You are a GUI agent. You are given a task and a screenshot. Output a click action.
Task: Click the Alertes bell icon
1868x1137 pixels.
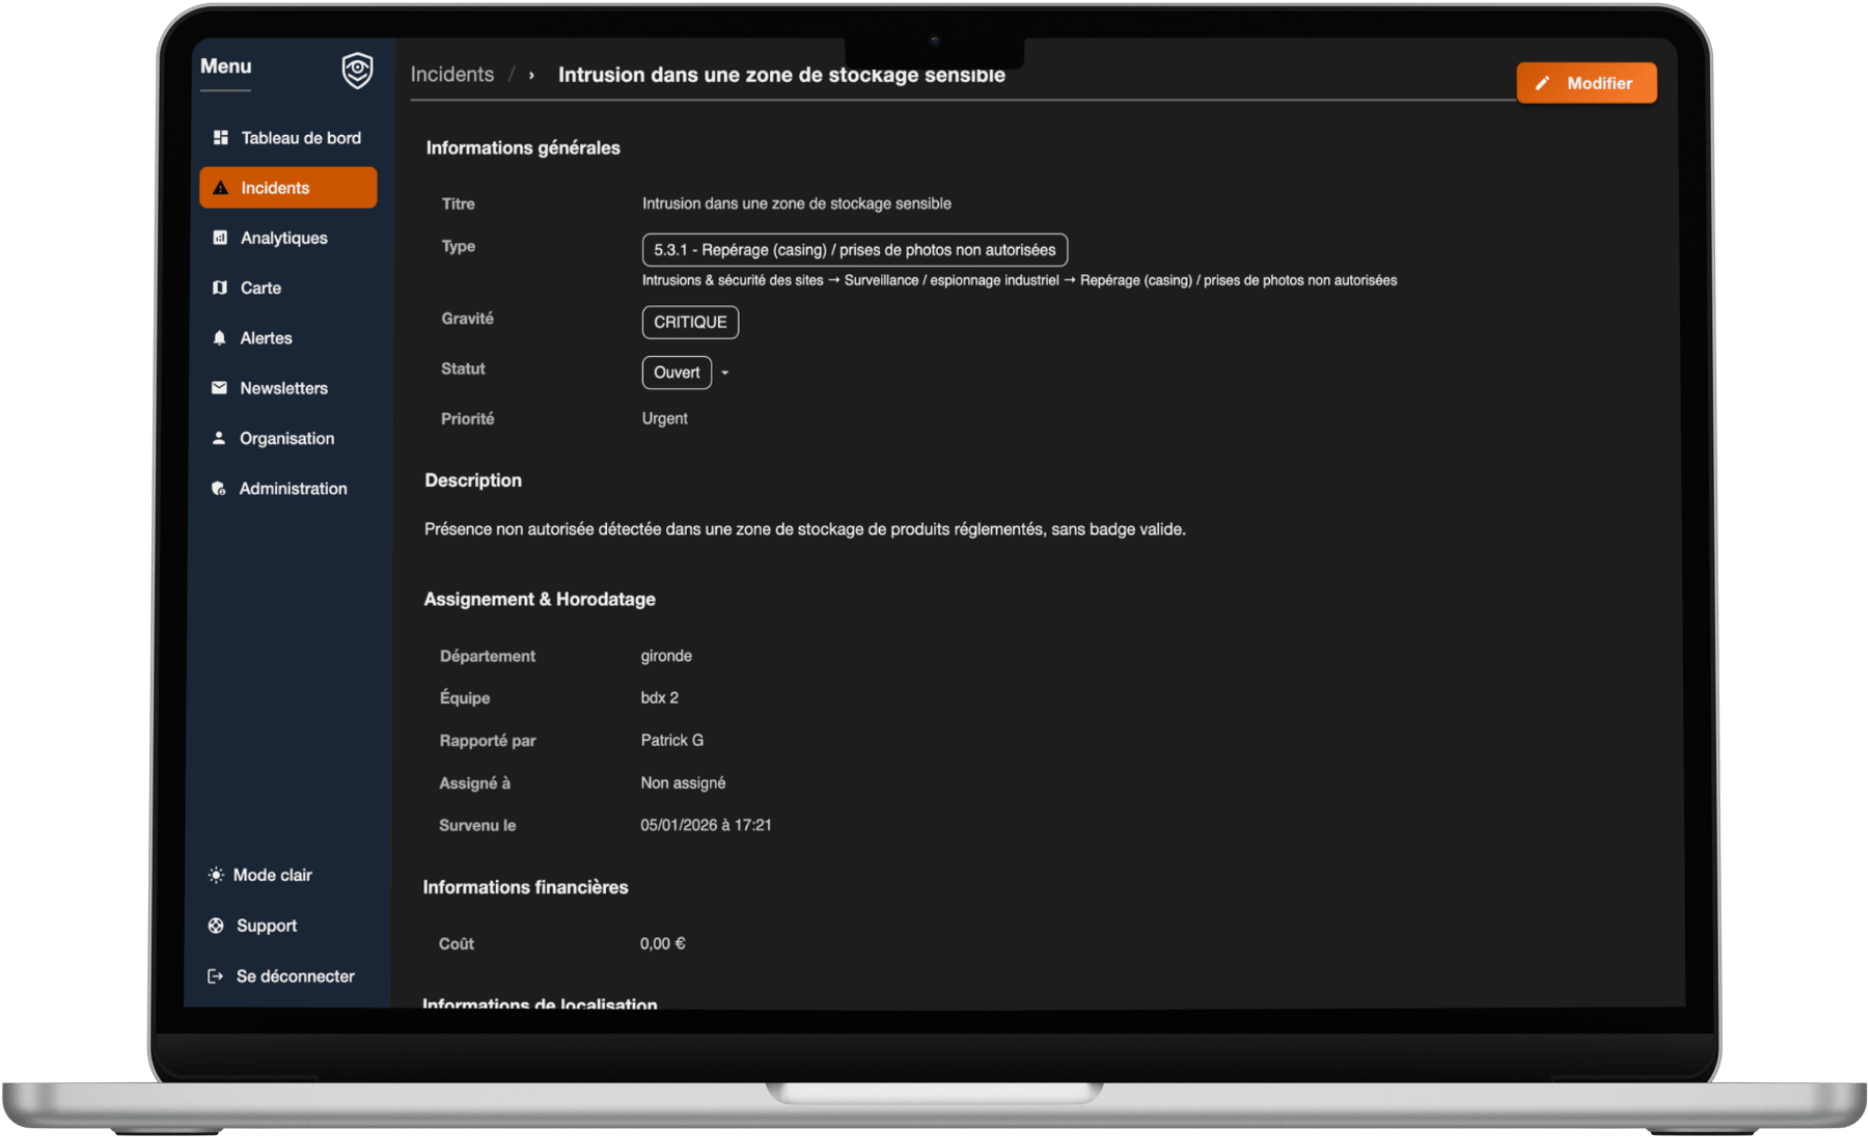pos(219,338)
